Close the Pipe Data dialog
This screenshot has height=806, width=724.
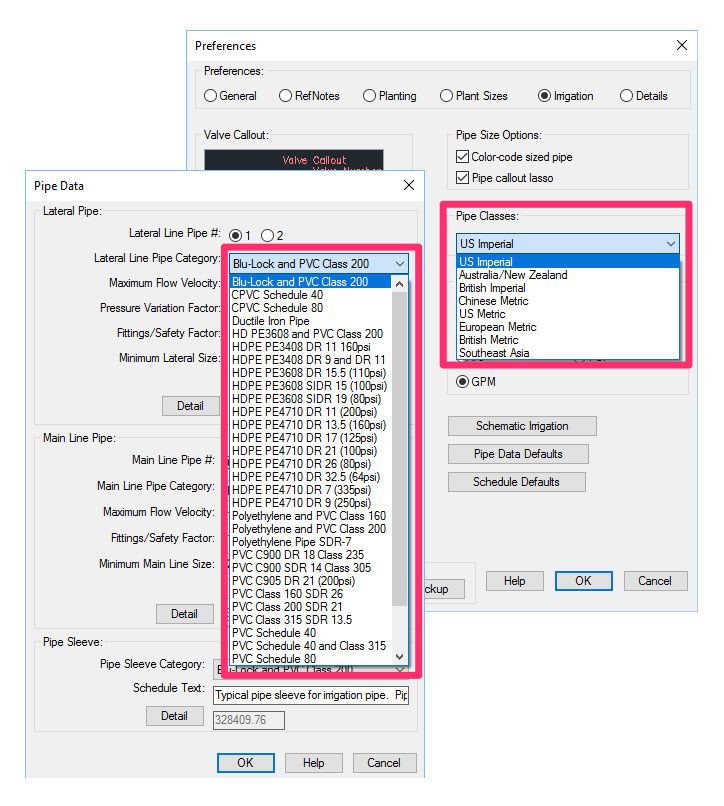[408, 185]
